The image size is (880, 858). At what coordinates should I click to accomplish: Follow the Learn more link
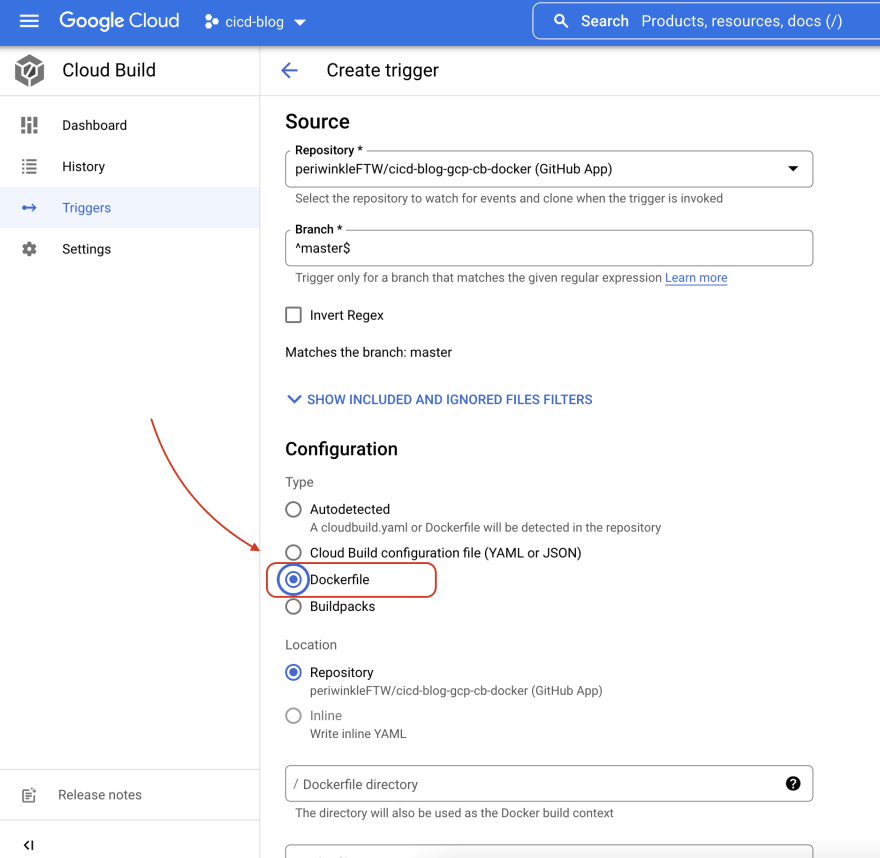696,278
